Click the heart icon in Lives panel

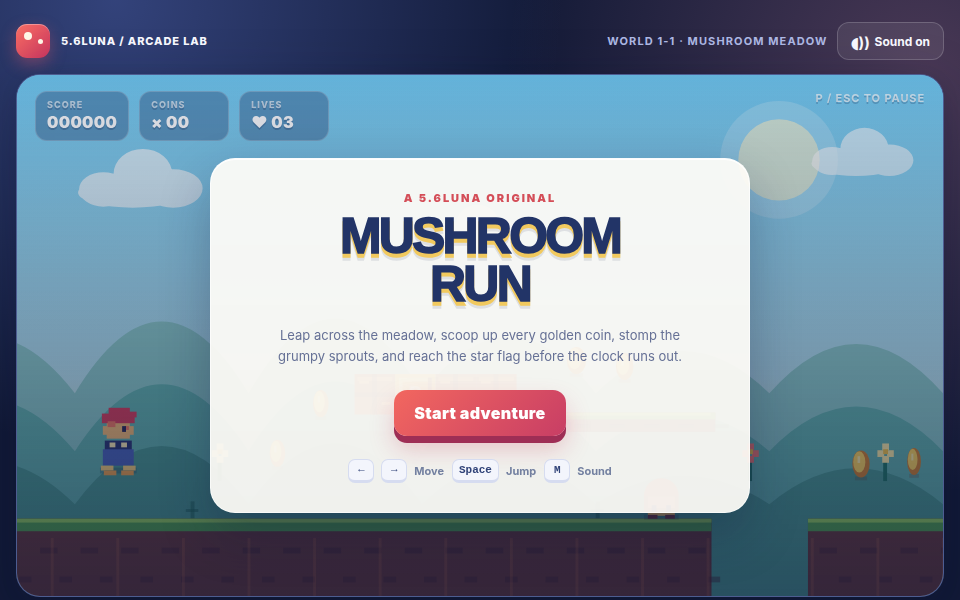(x=260, y=122)
